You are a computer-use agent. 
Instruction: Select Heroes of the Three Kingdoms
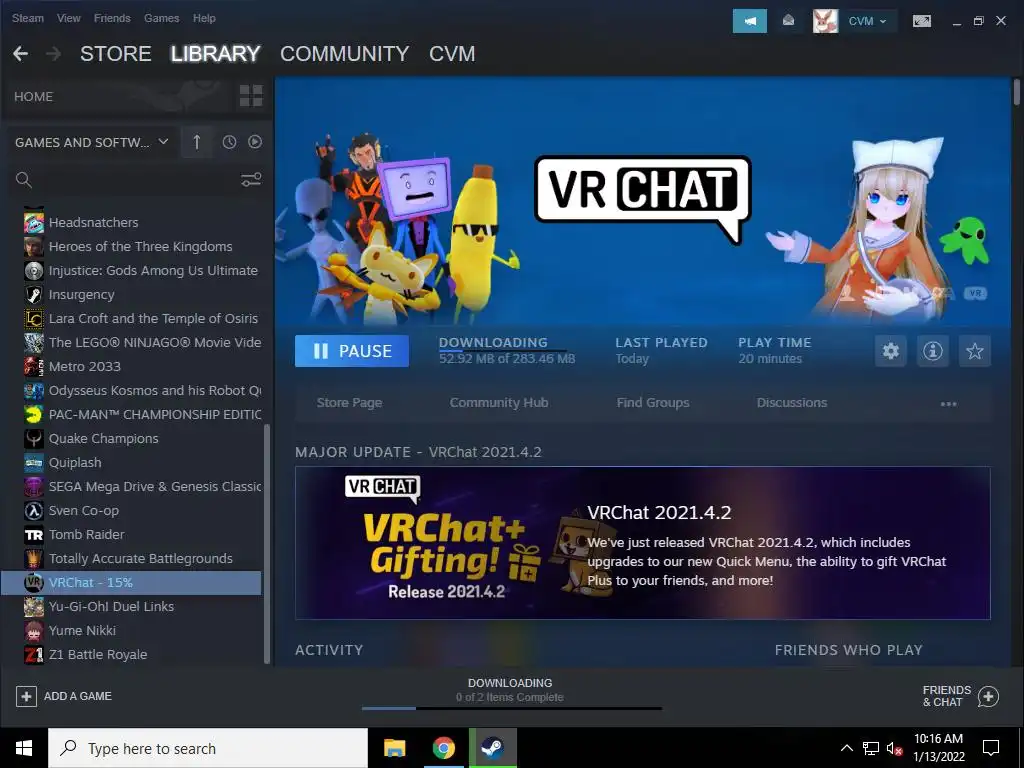(142, 247)
